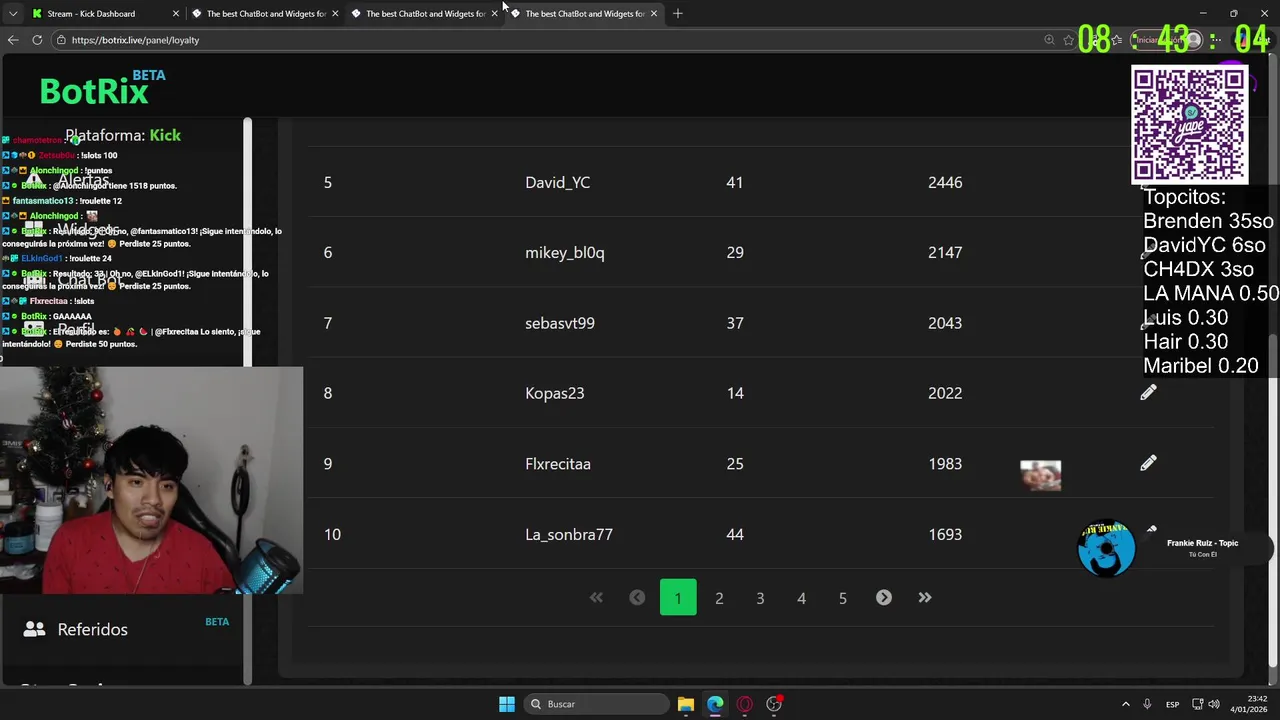The height and width of the screenshot is (720, 1280).
Task: Click username Flxrecitaa in leaderboard
Action: tap(558, 464)
